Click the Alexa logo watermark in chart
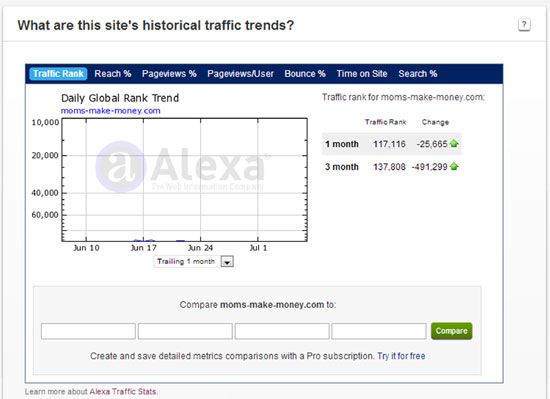550x399 pixels. click(x=182, y=167)
